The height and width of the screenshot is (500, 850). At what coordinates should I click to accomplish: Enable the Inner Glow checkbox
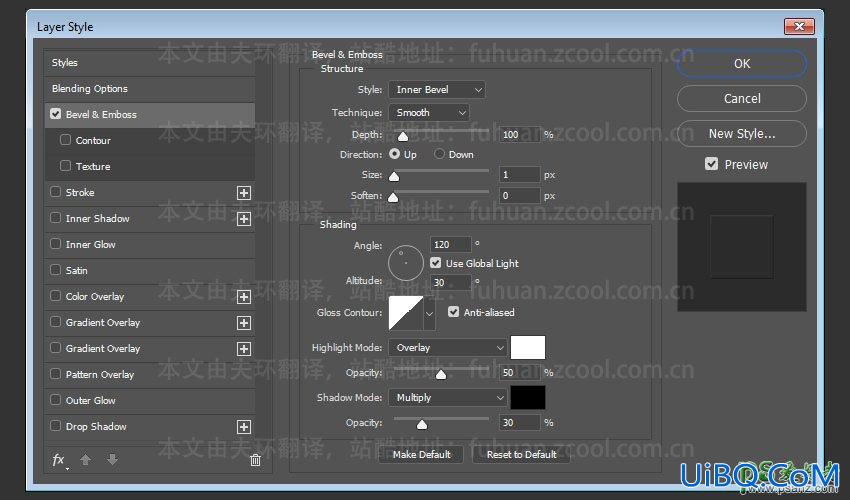[x=55, y=244]
